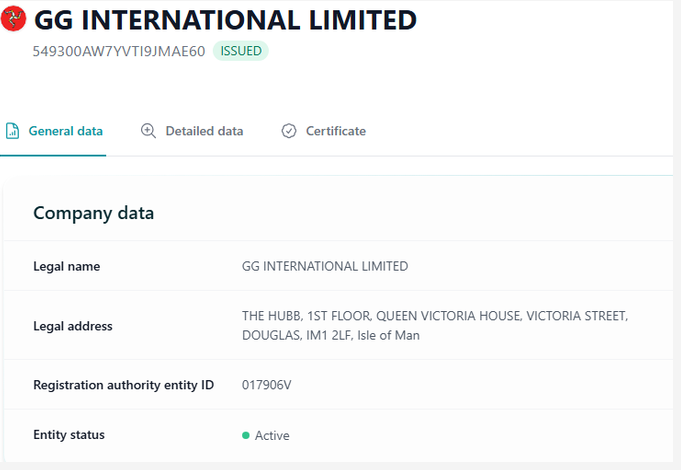Screen dimensions: 681x470
Task: Click the Legal name field label
Action: click(x=66, y=266)
